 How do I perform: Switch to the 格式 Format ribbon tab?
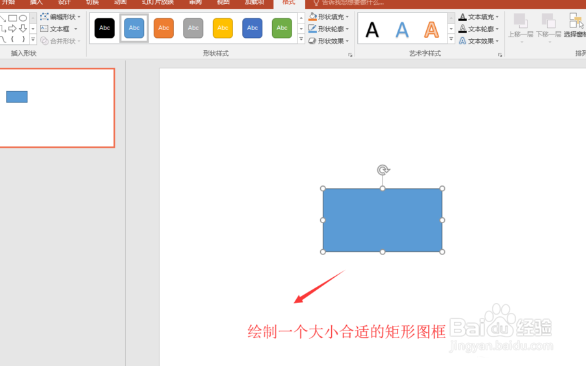(x=289, y=3)
